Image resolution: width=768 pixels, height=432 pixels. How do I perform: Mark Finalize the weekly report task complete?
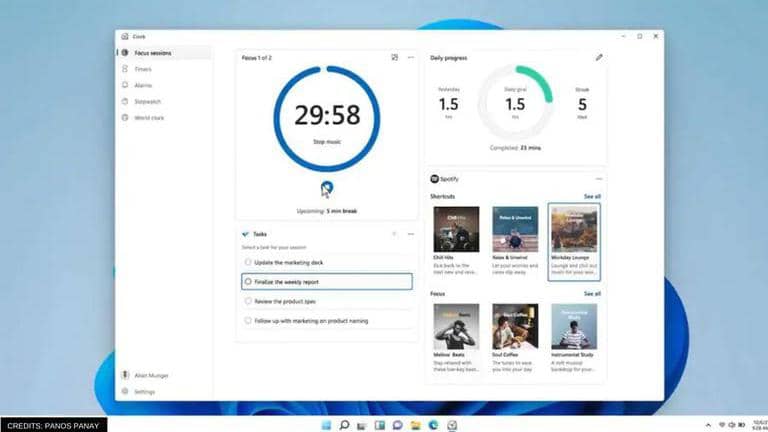[248, 282]
